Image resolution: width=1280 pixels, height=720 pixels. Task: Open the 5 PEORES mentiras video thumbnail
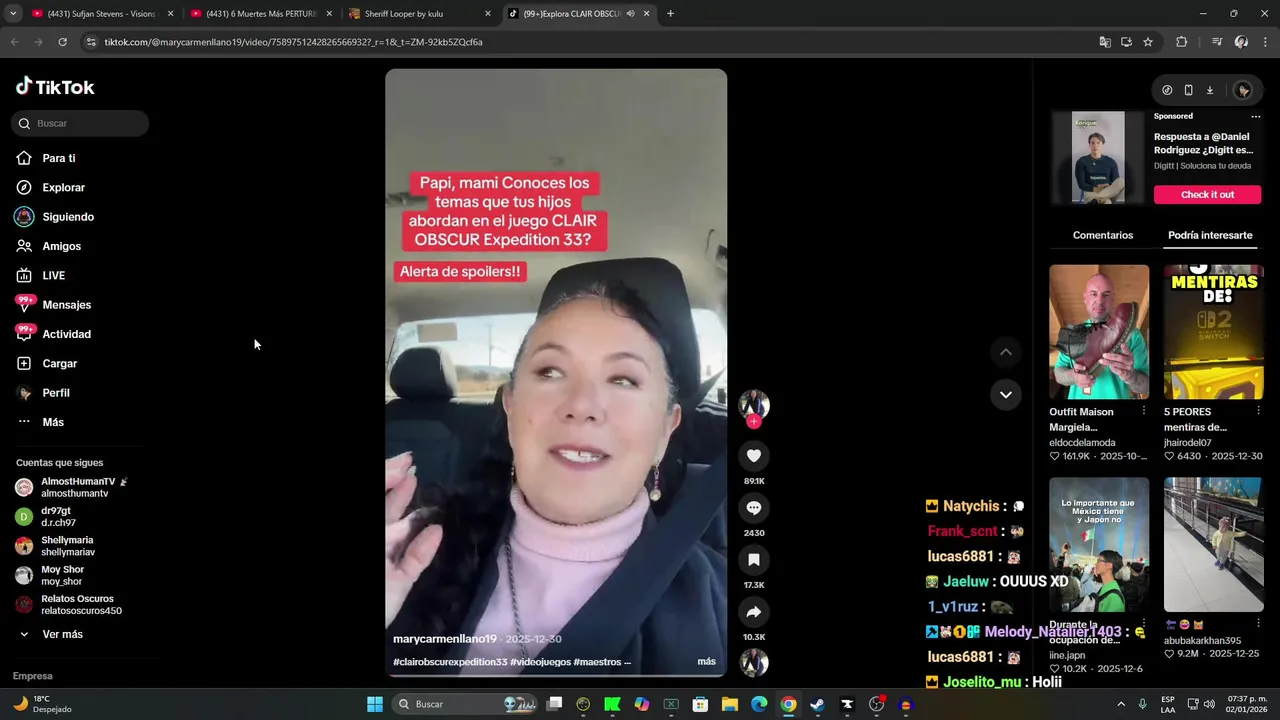1214,332
